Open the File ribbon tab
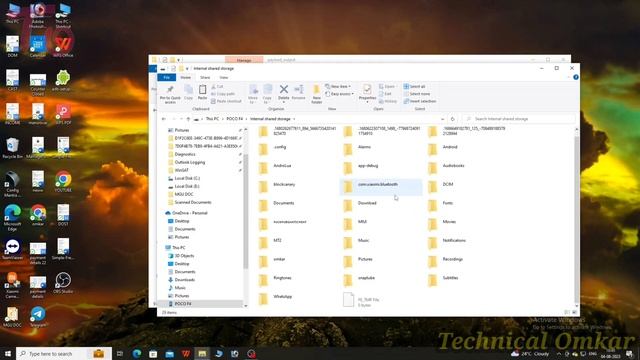Screen dimensions: 640x360 click(x=167, y=77)
